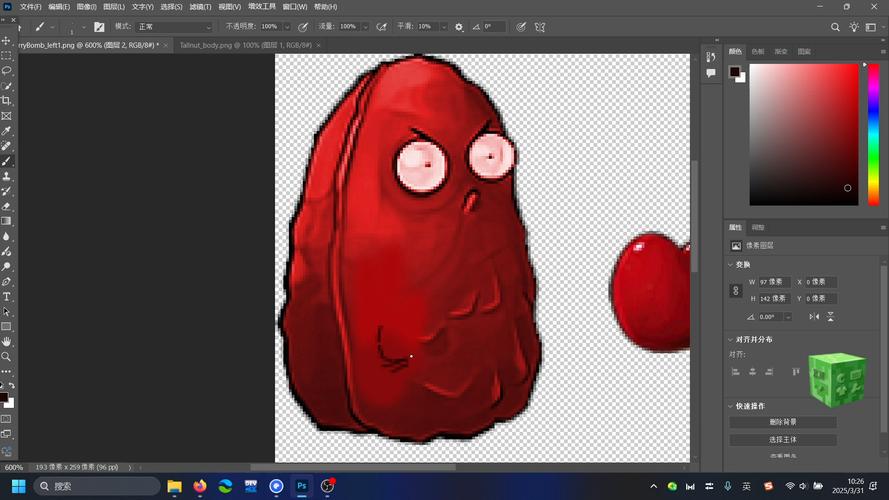Collapse the Align and Distribute section
The height and width of the screenshot is (500, 889).
coord(731,340)
